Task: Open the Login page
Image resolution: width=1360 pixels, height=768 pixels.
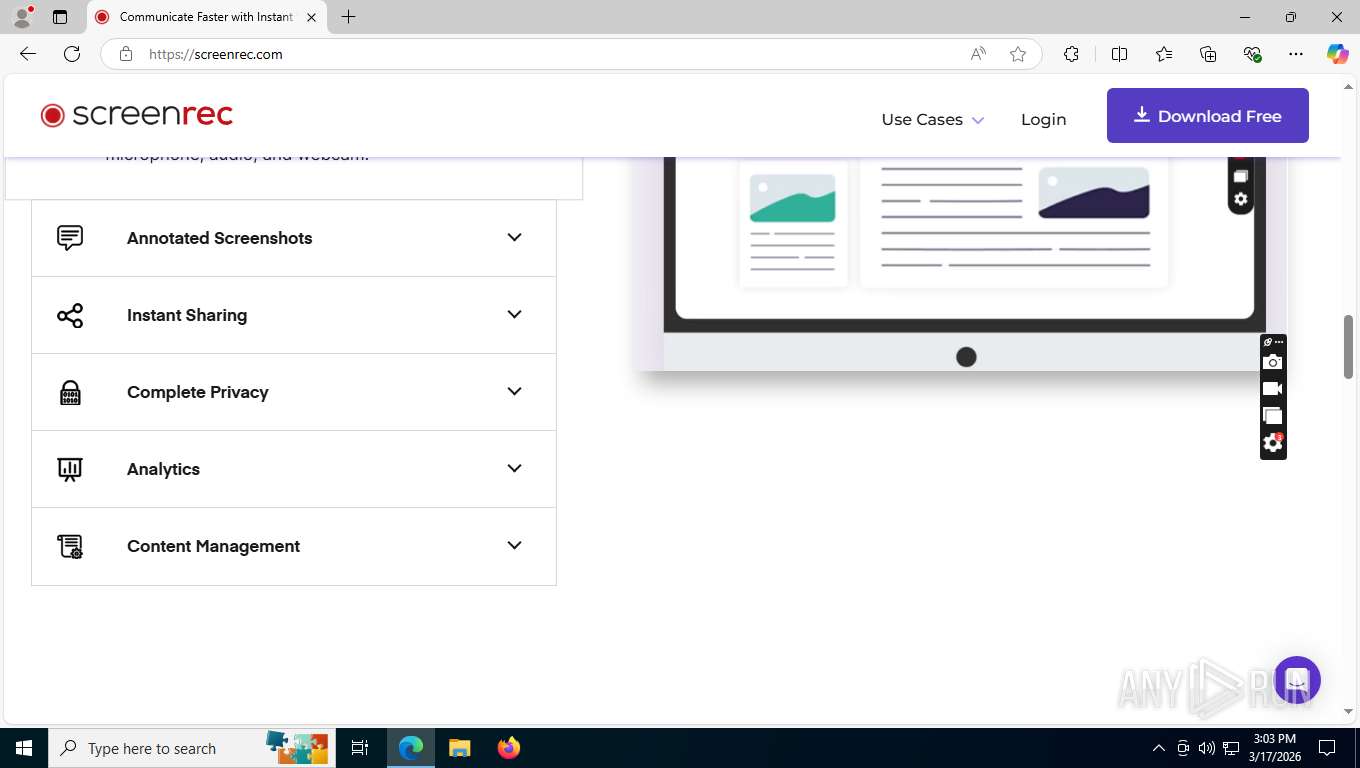Action: click(x=1043, y=120)
